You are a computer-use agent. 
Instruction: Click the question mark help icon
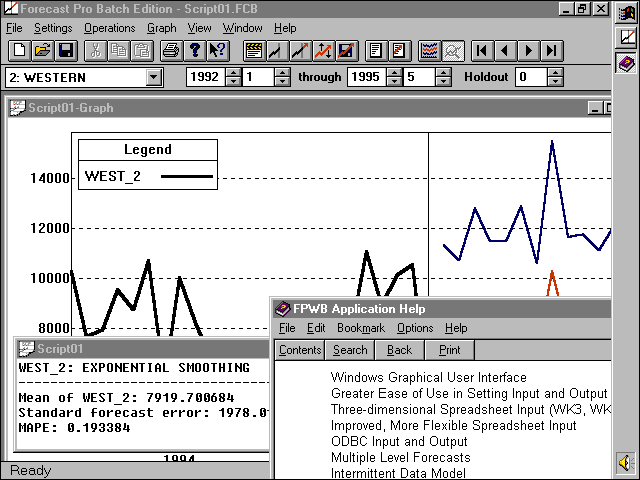(195, 51)
